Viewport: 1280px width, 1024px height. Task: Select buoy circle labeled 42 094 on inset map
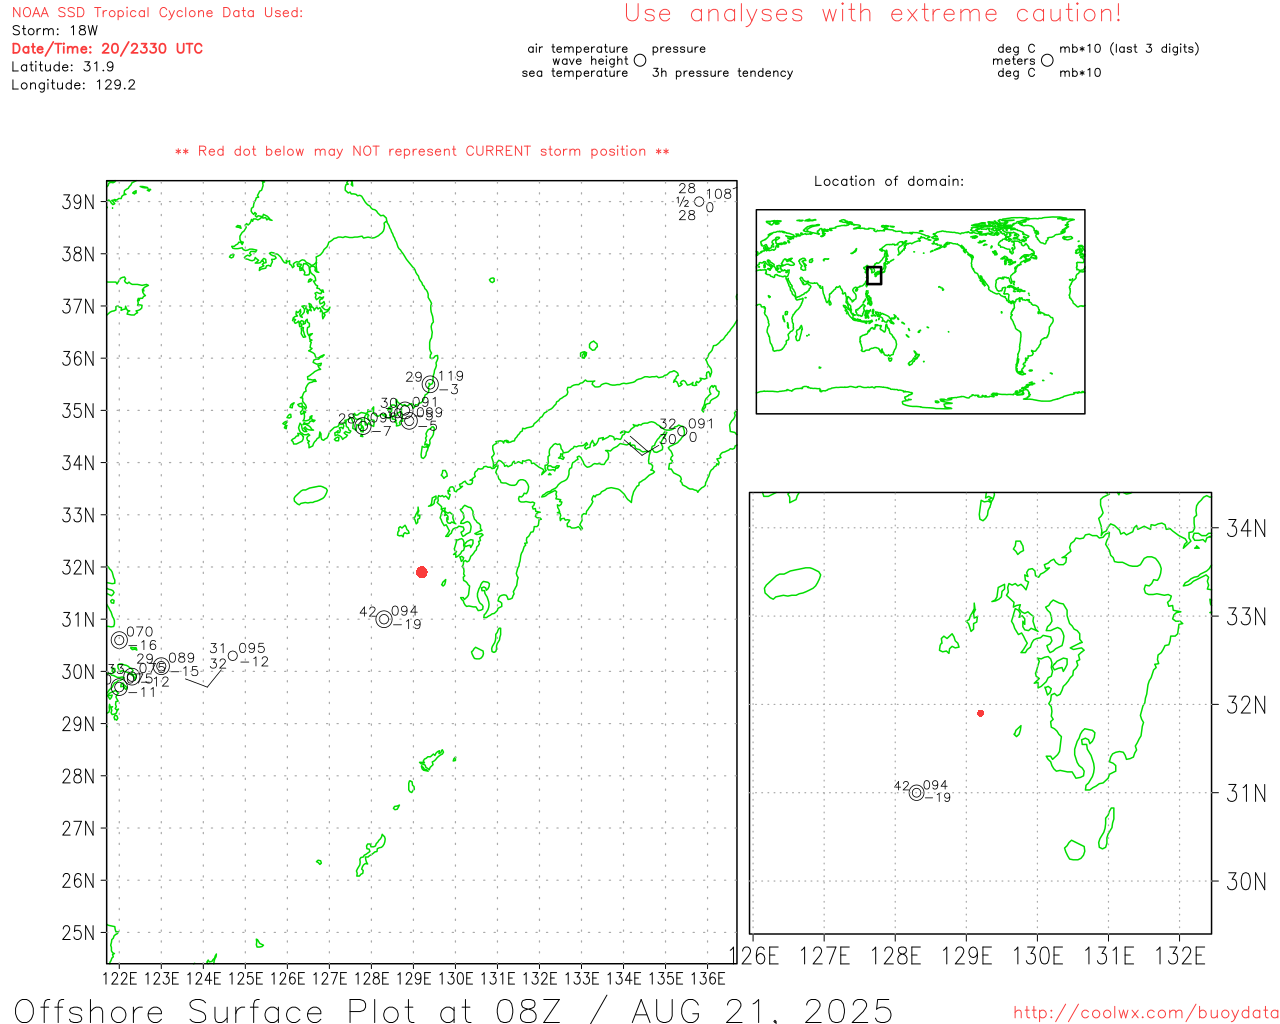[916, 793]
